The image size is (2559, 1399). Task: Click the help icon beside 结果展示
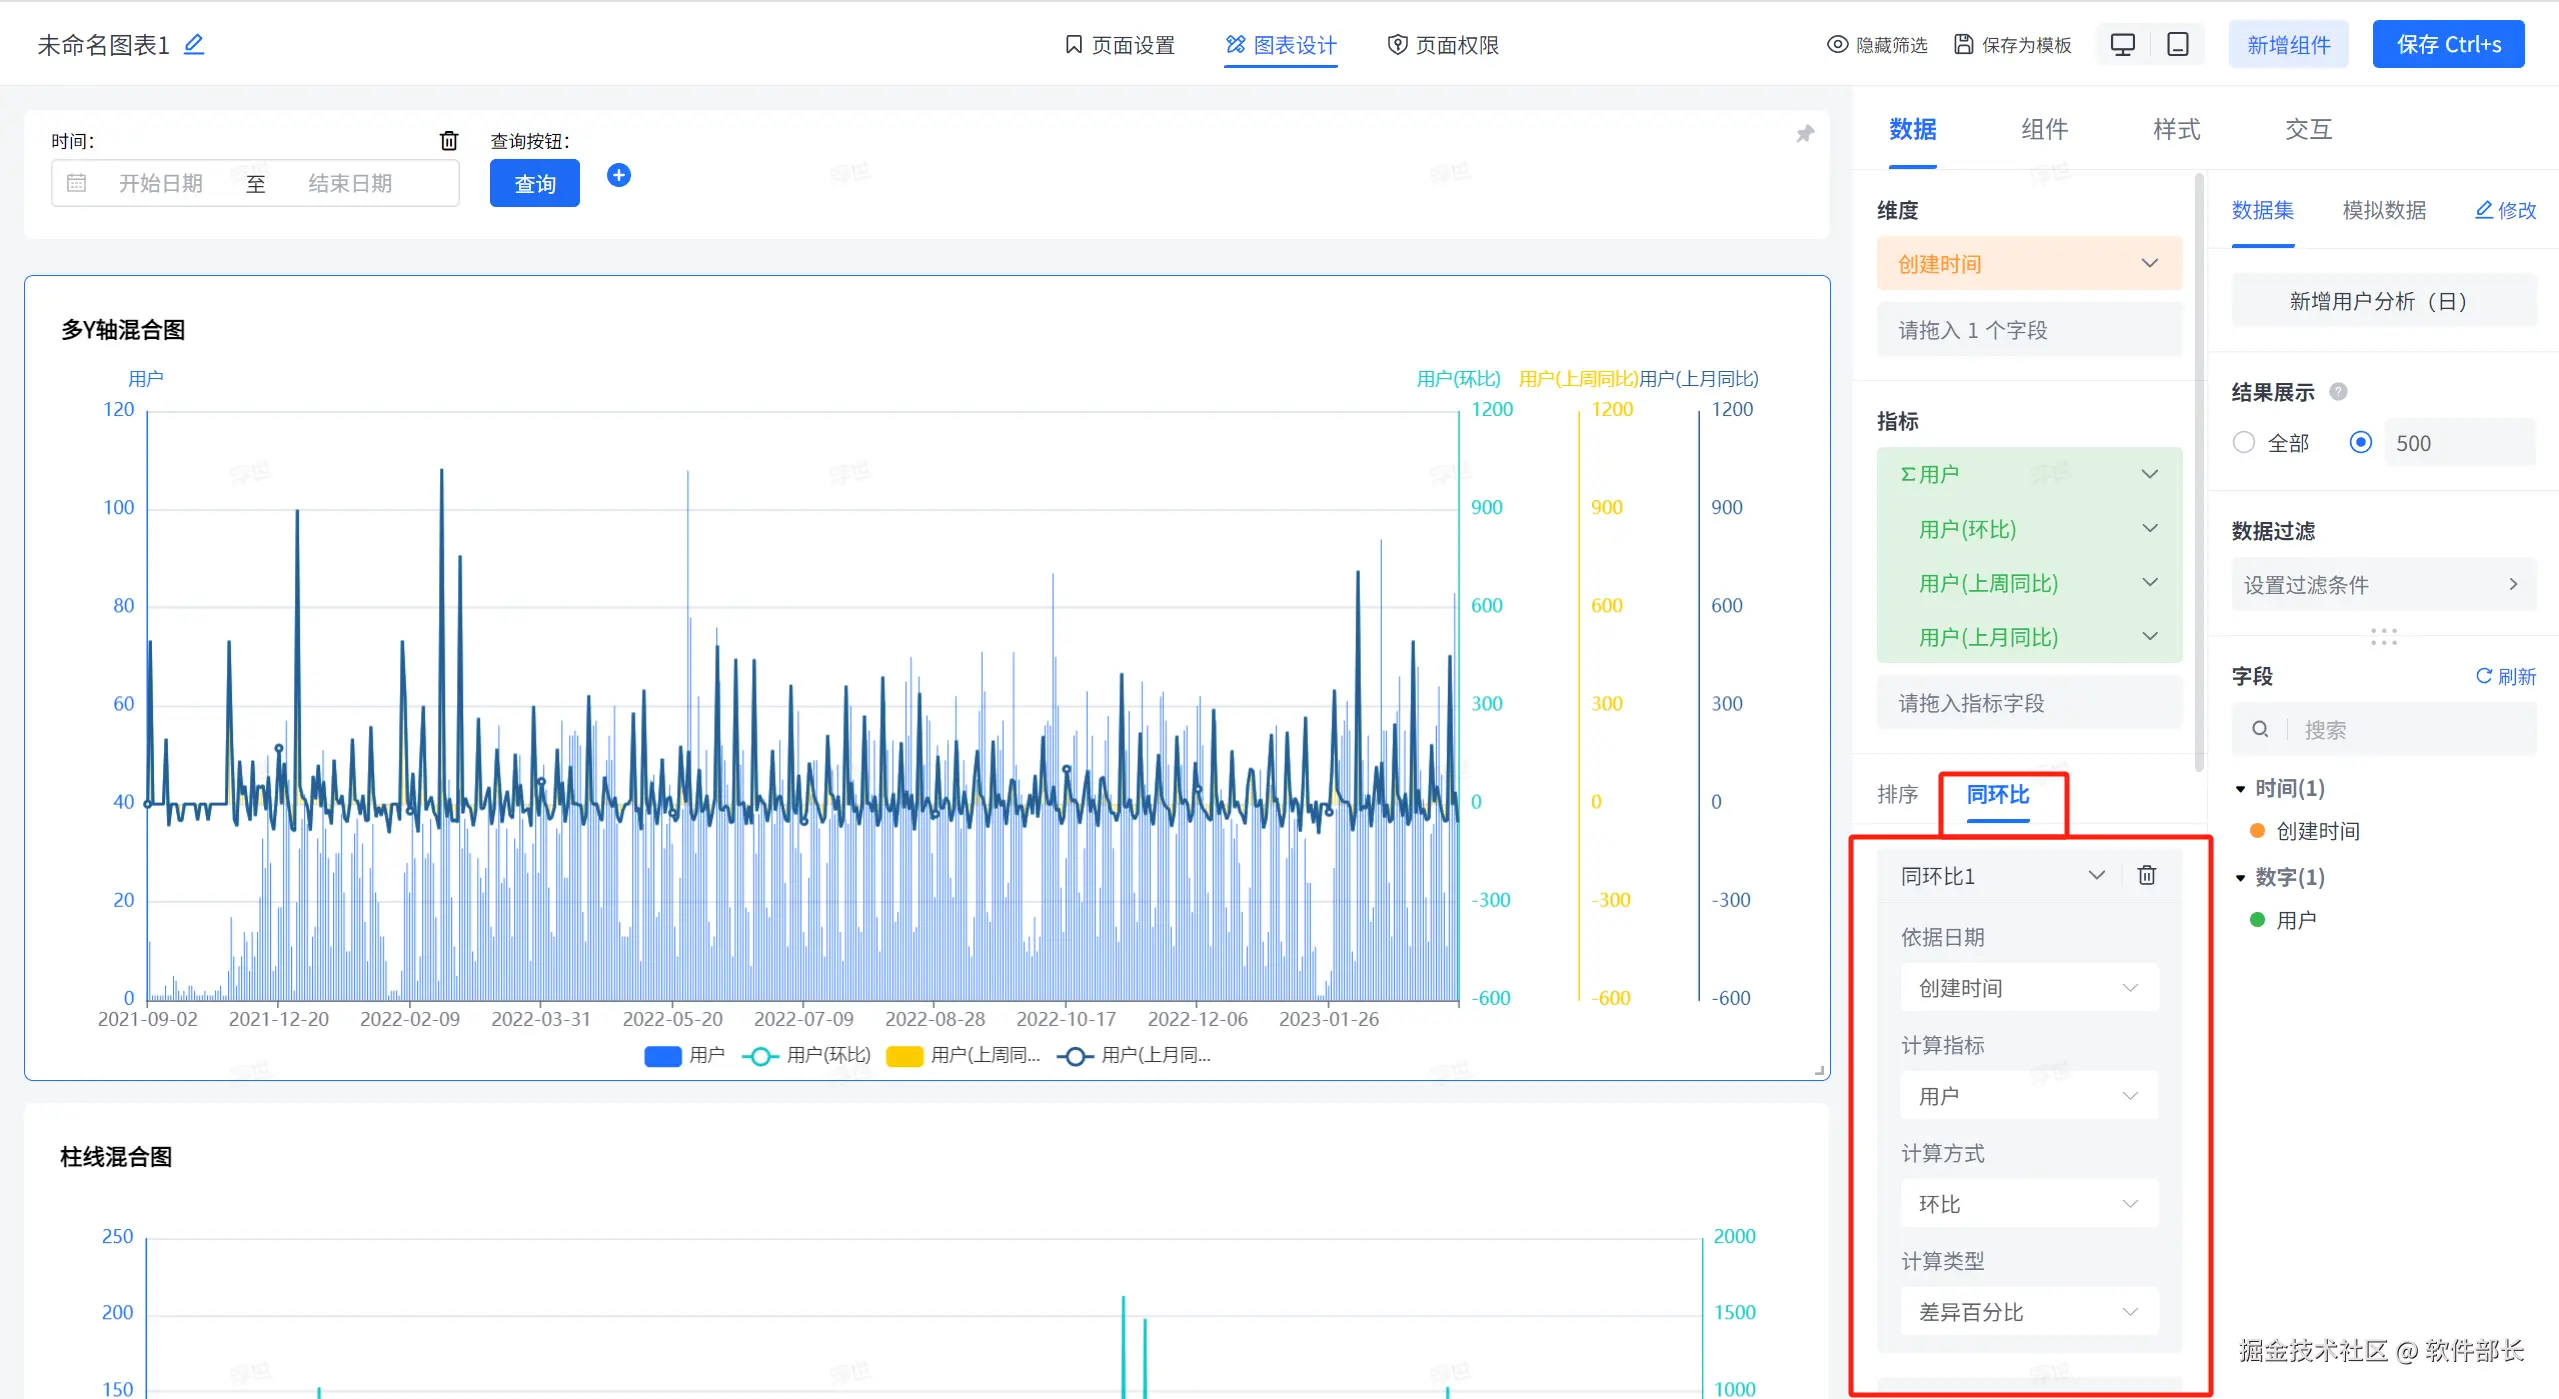pyautogui.click(x=2338, y=392)
